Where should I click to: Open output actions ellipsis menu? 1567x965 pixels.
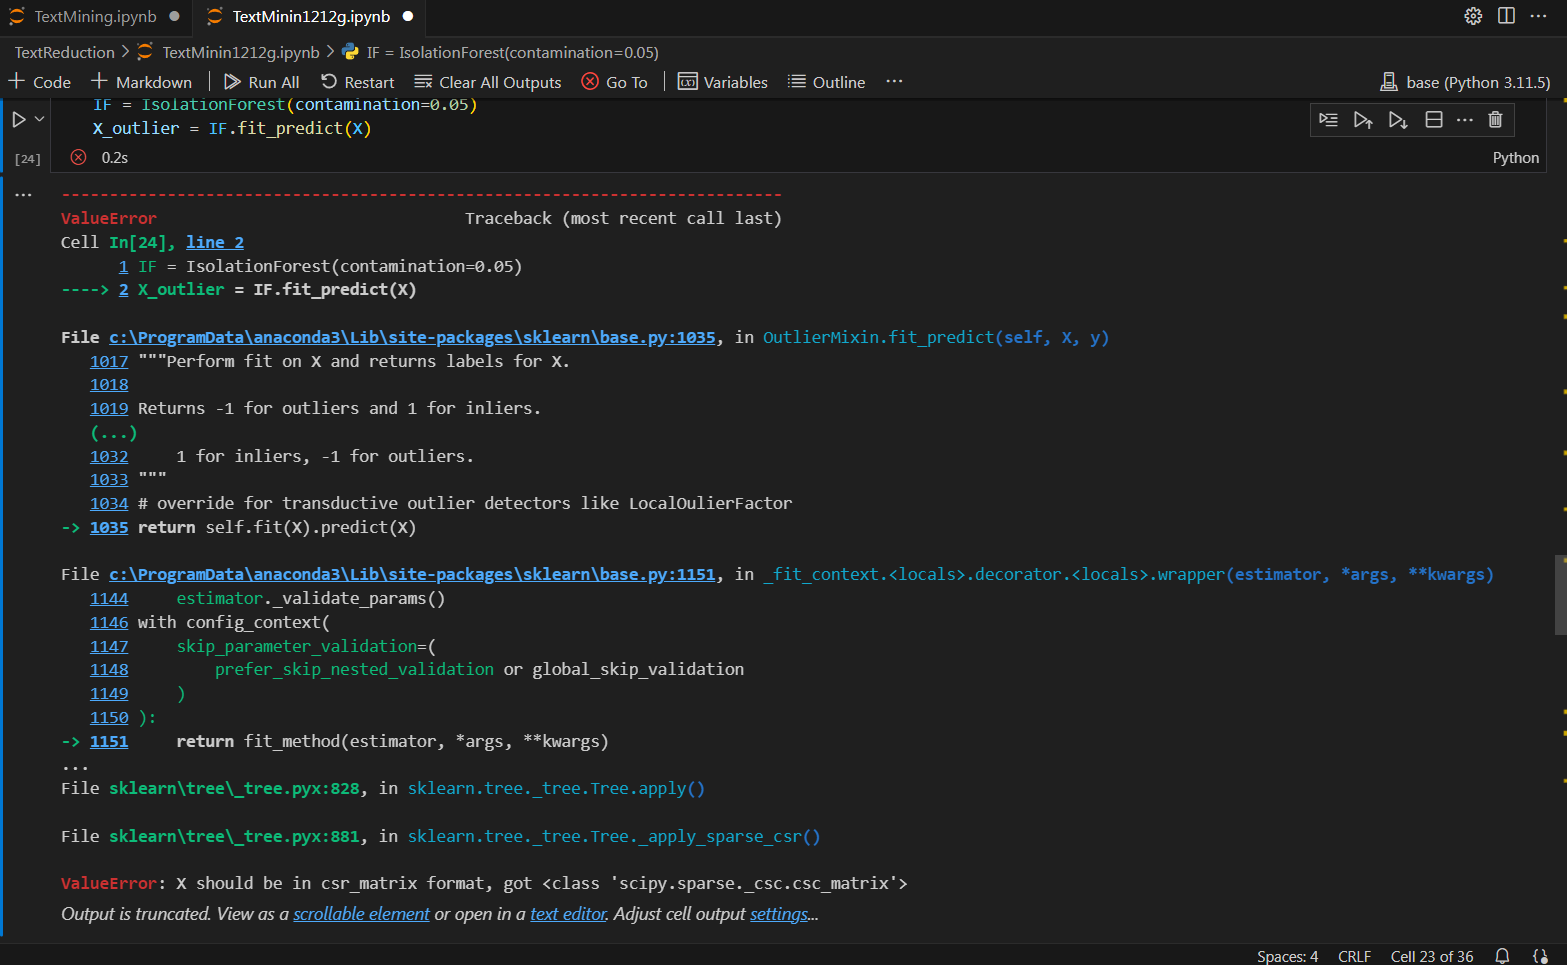[23, 195]
